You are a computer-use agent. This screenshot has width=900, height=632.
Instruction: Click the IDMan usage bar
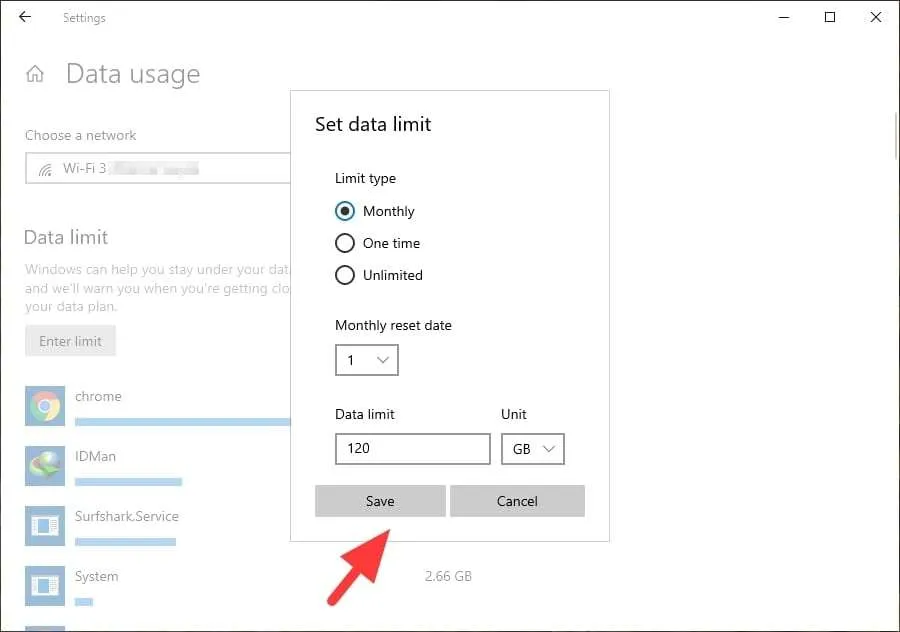tap(129, 482)
